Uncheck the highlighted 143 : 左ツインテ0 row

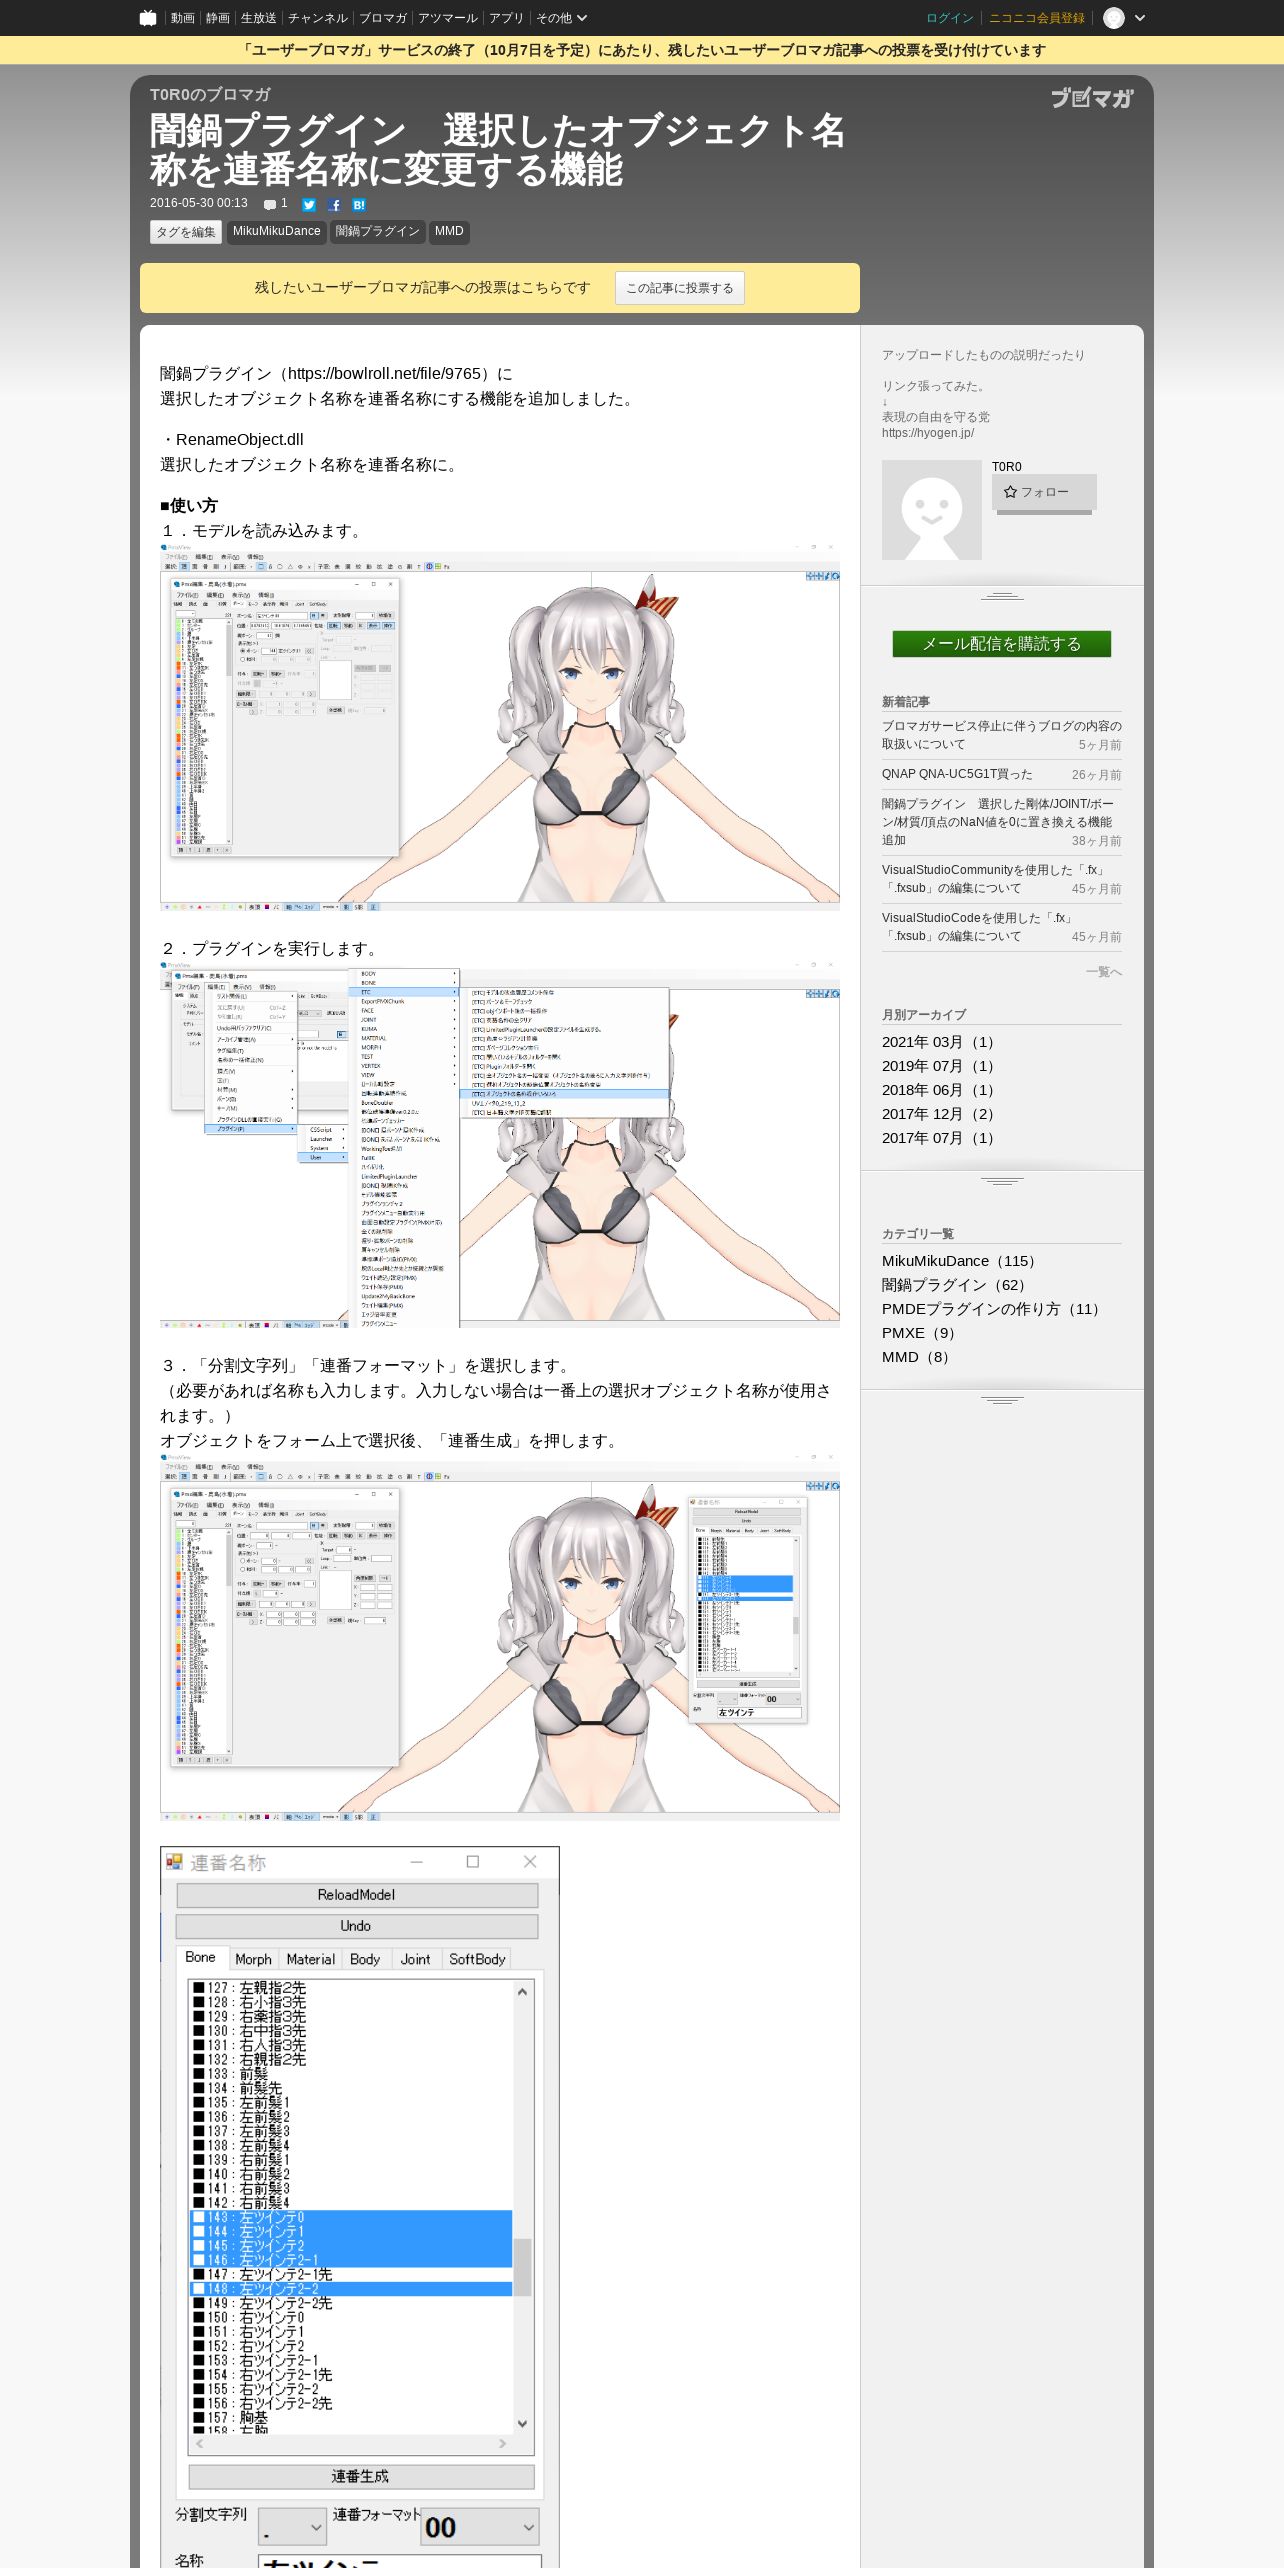(x=199, y=2217)
